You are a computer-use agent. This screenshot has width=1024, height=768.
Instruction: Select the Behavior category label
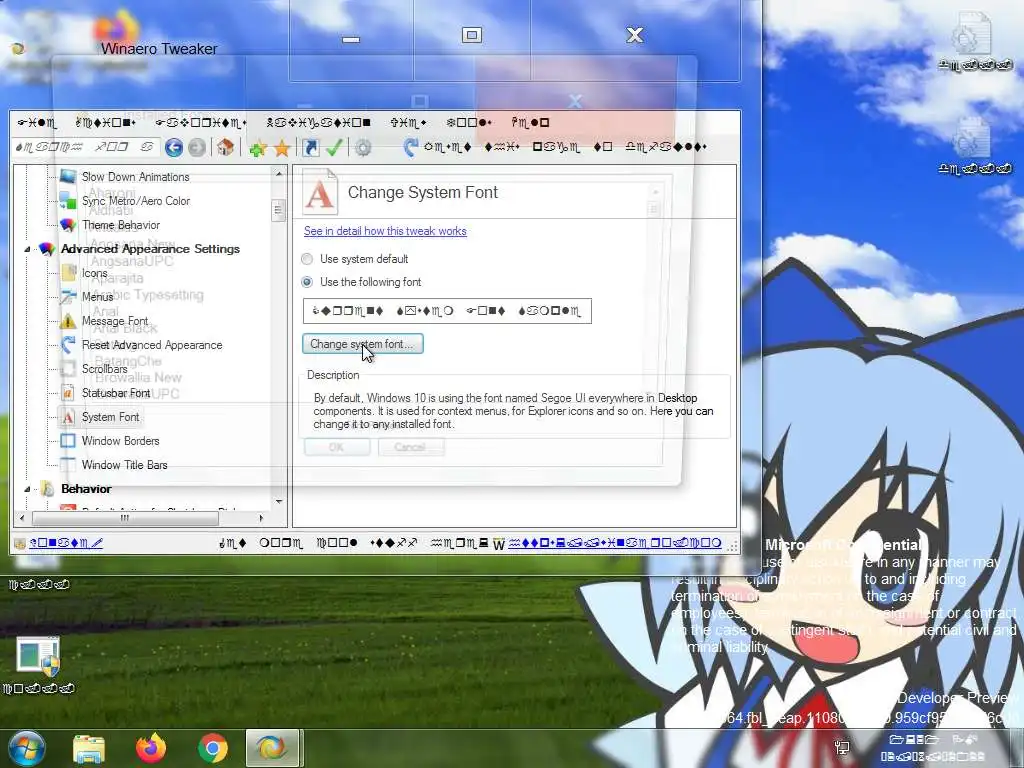tap(86, 489)
